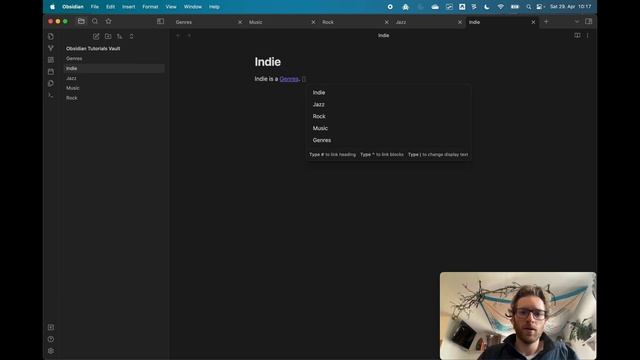Navigate back with the left arrow
The width and height of the screenshot is (640, 360).
(x=178, y=36)
